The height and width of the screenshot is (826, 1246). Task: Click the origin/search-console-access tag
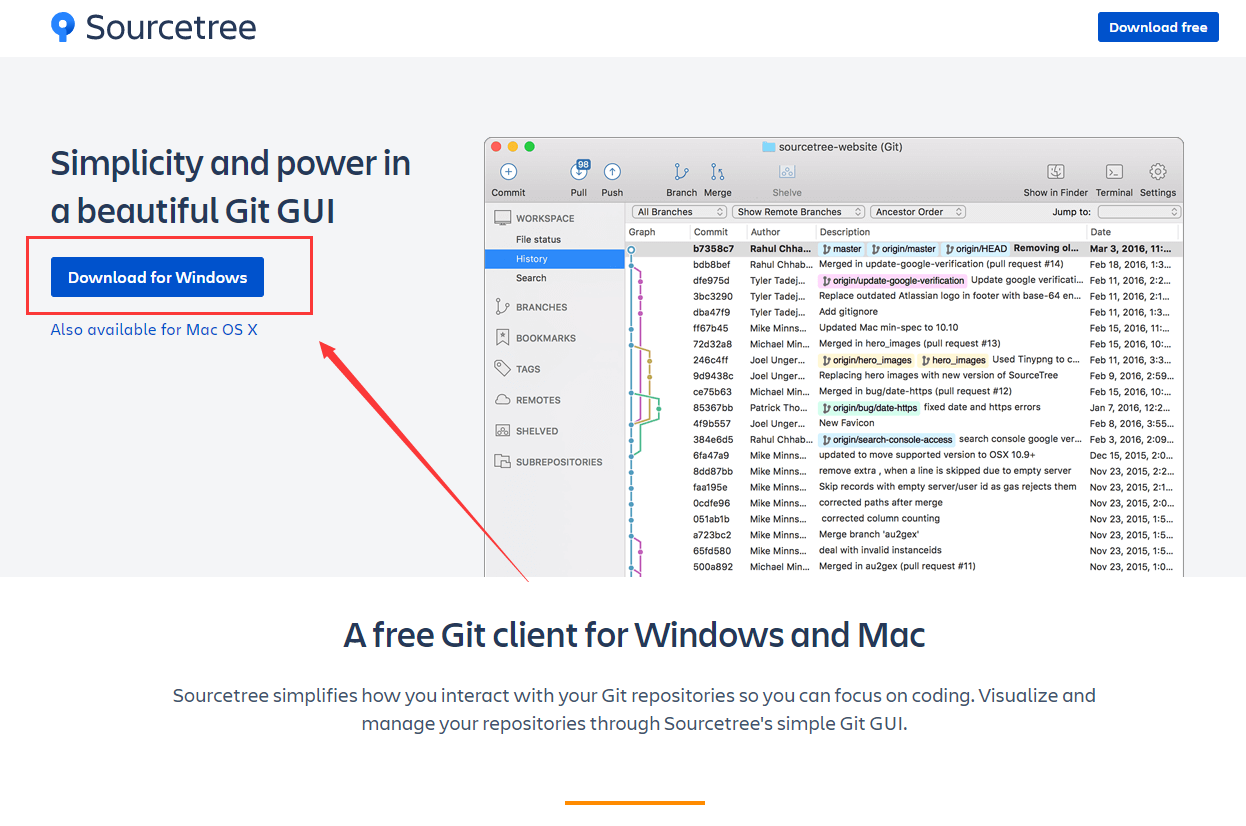point(887,439)
